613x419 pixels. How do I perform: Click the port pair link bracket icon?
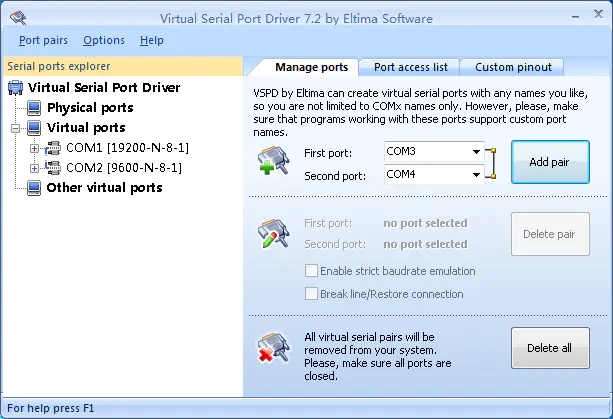491,163
